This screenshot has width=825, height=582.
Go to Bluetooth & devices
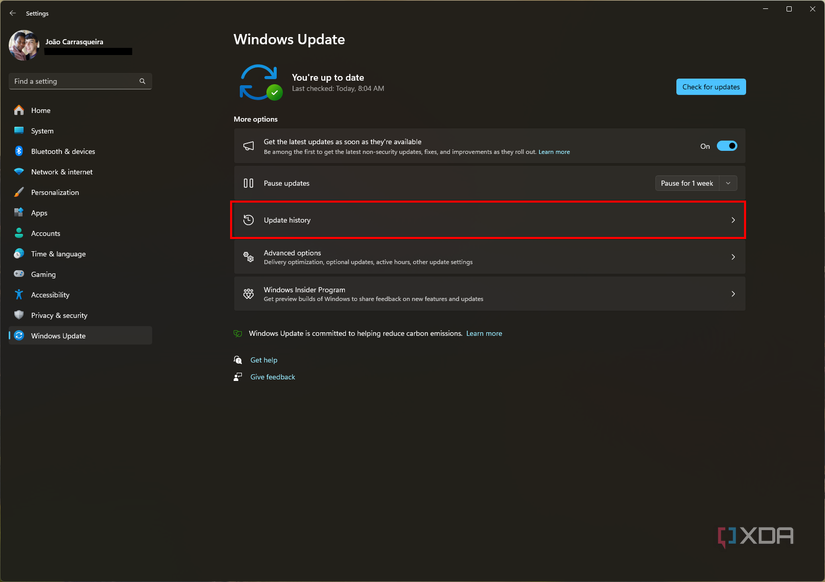point(80,151)
